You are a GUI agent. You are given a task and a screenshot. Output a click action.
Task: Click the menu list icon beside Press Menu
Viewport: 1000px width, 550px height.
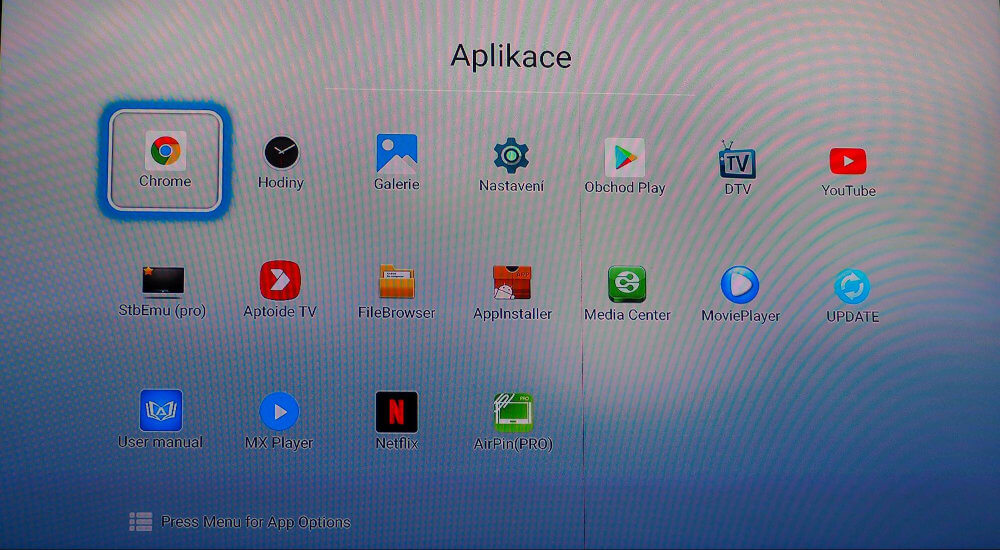[x=141, y=521]
